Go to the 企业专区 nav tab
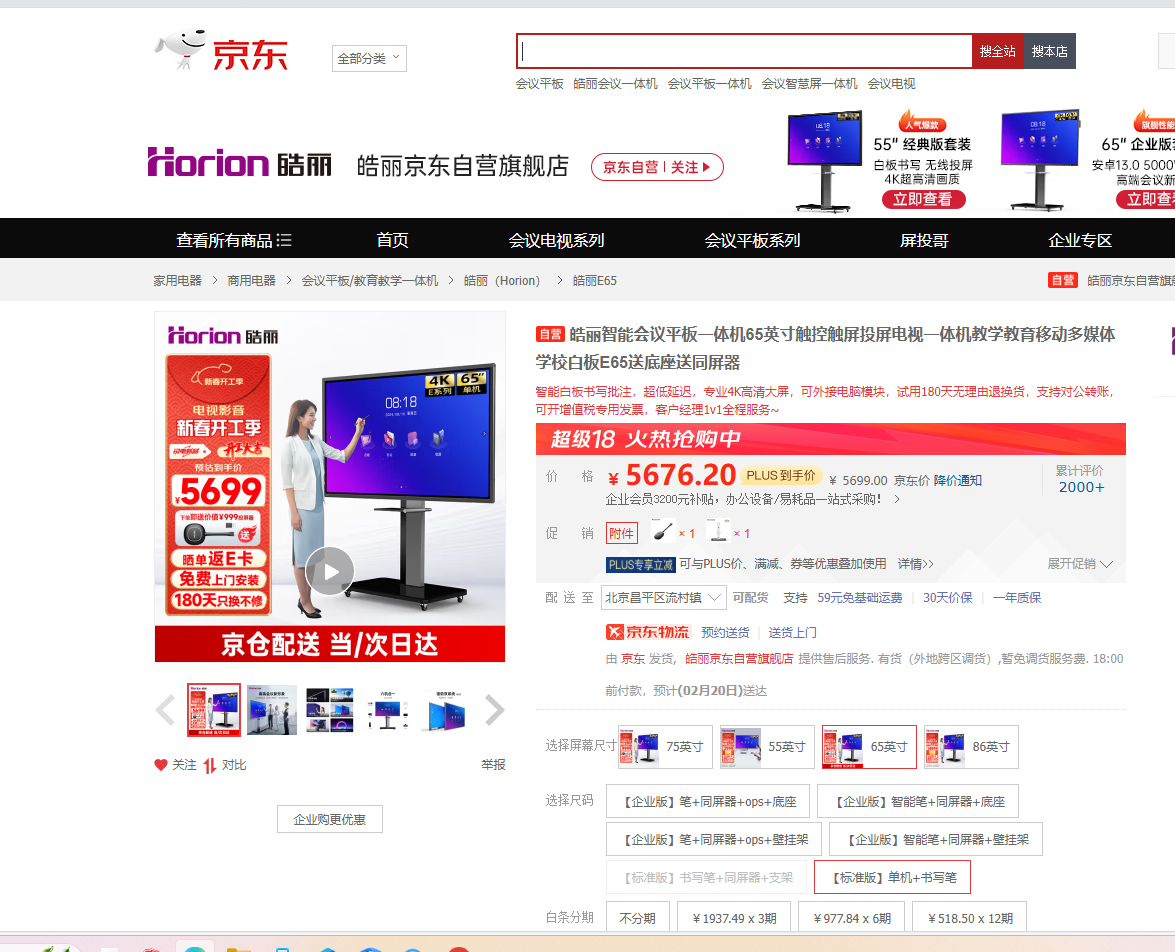The width and height of the screenshot is (1175, 952). [1080, 240]
